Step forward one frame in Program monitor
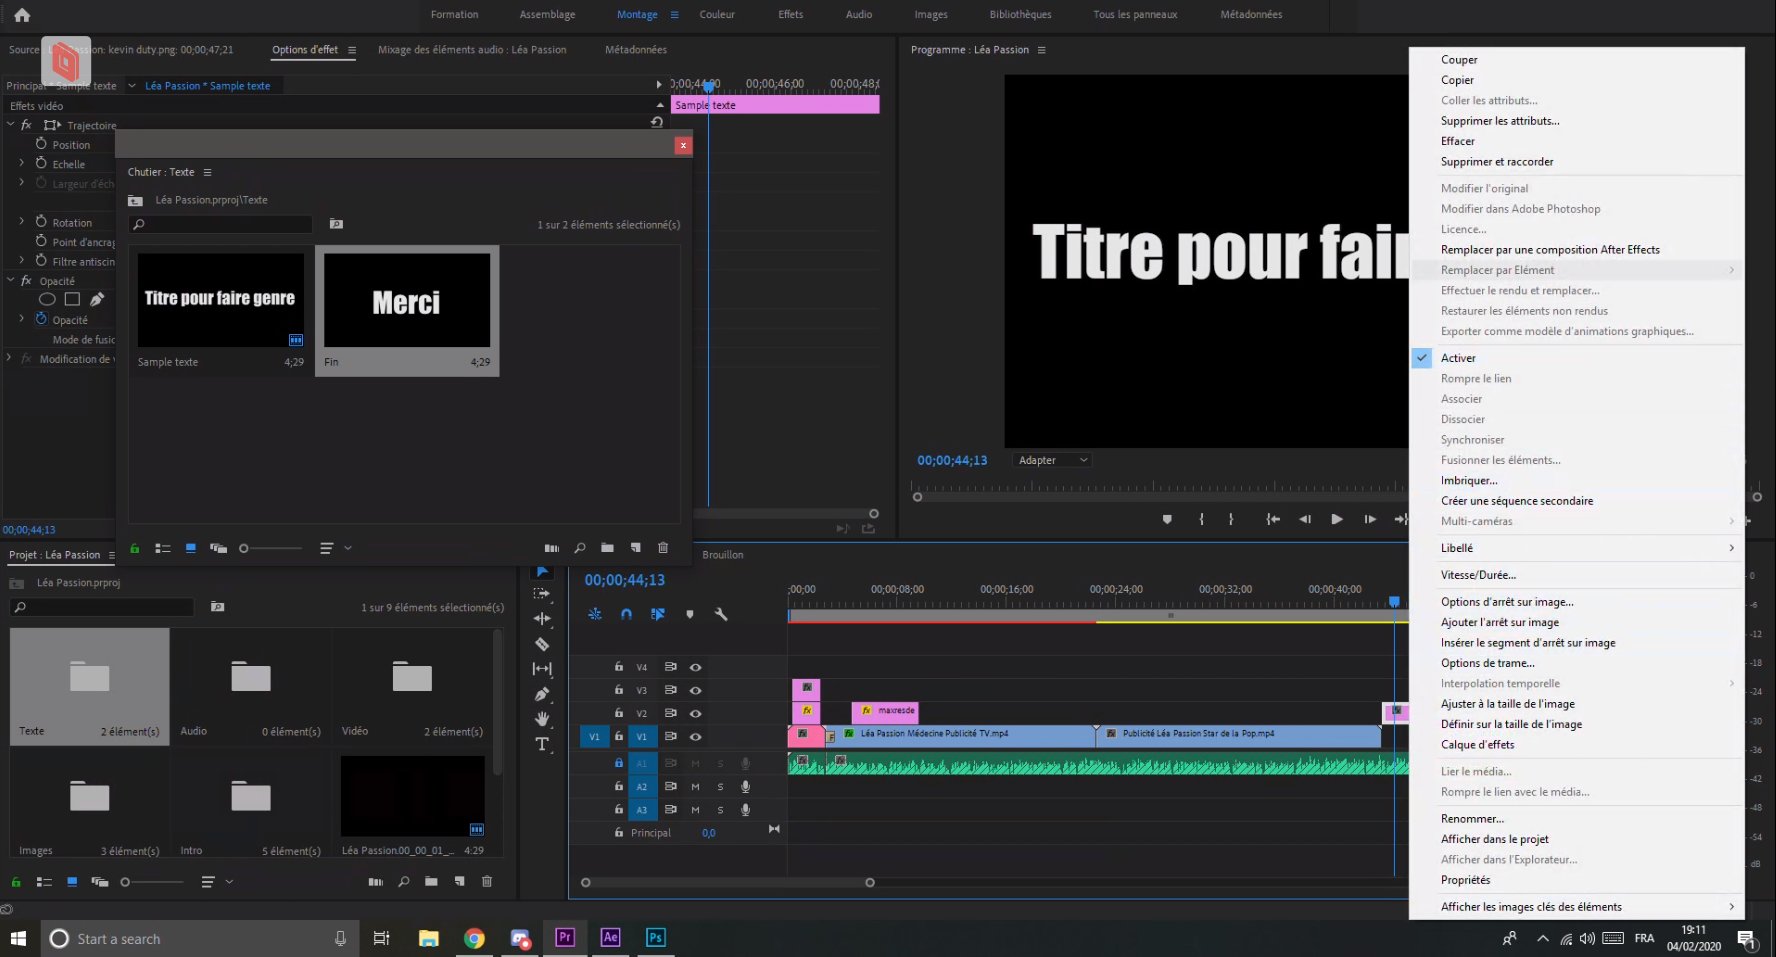Image resolution: width=1776 pixels, height=957 pixels. (1370, 519)
